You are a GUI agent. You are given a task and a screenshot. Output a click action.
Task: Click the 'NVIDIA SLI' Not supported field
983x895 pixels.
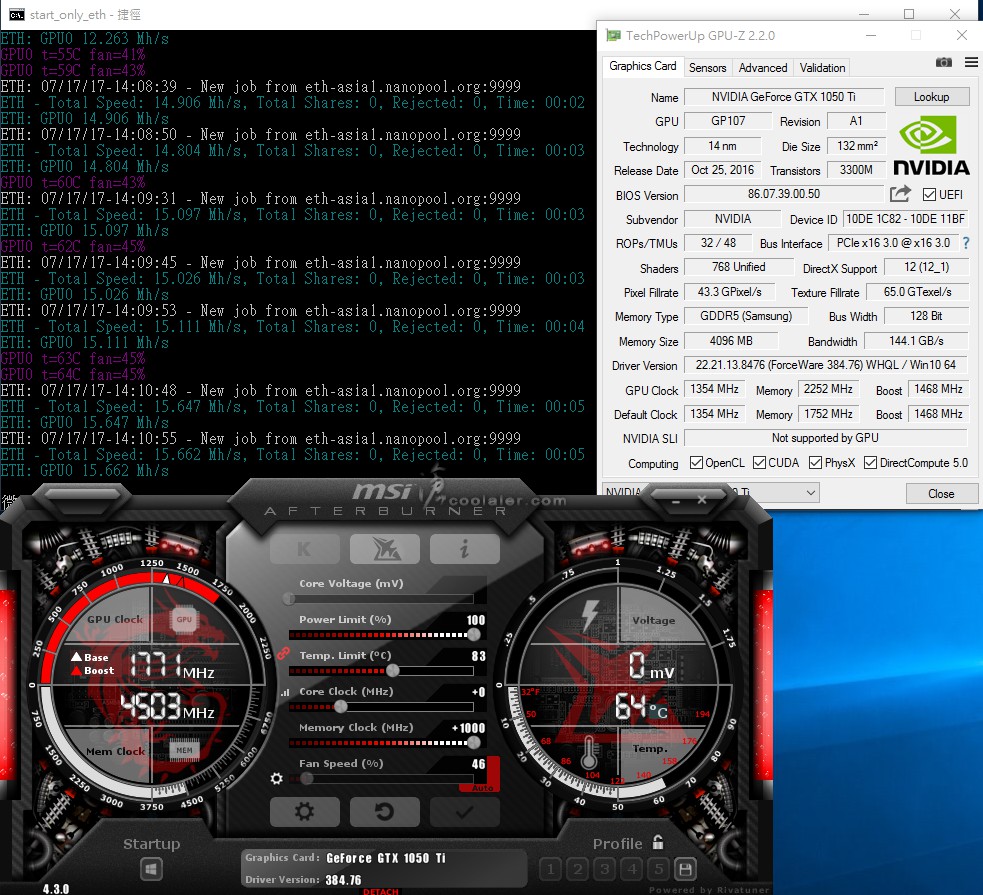click(826, 437)
